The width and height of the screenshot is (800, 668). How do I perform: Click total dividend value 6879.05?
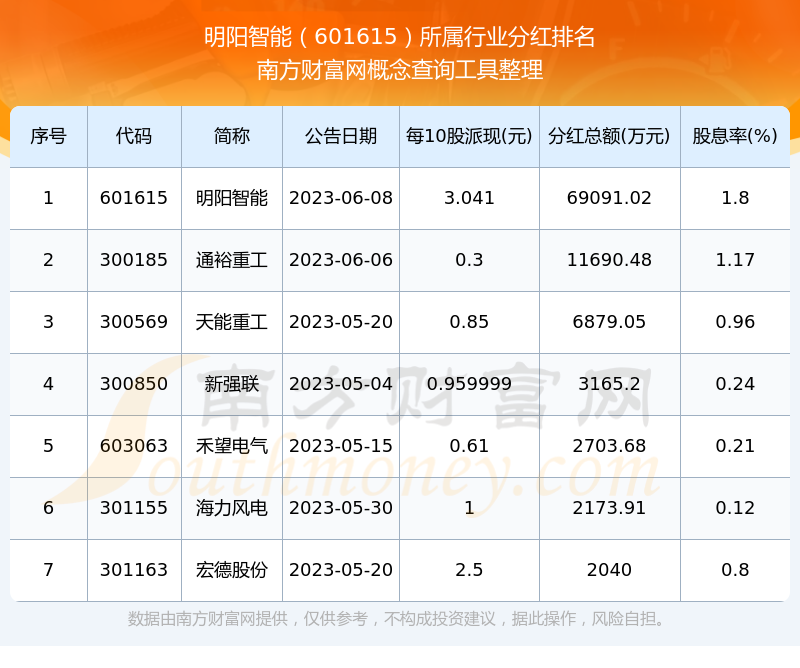(609, 322)
